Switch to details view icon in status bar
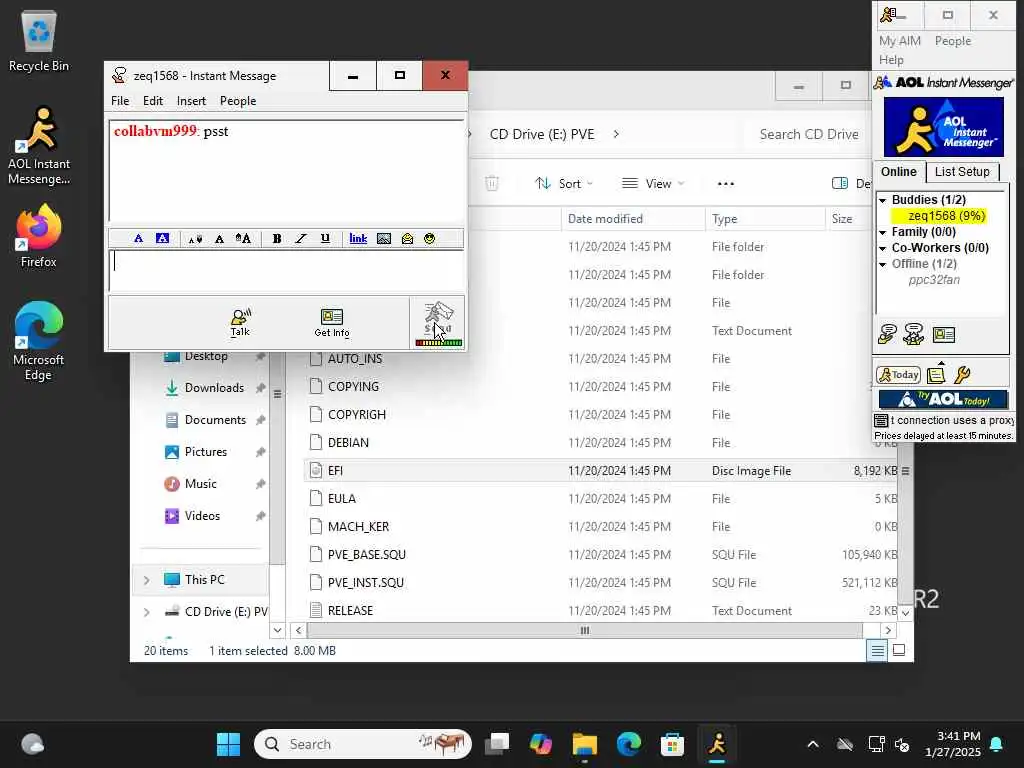Image resolution: width=1024 pixels, height=768 pixels. tap(877, 650)
